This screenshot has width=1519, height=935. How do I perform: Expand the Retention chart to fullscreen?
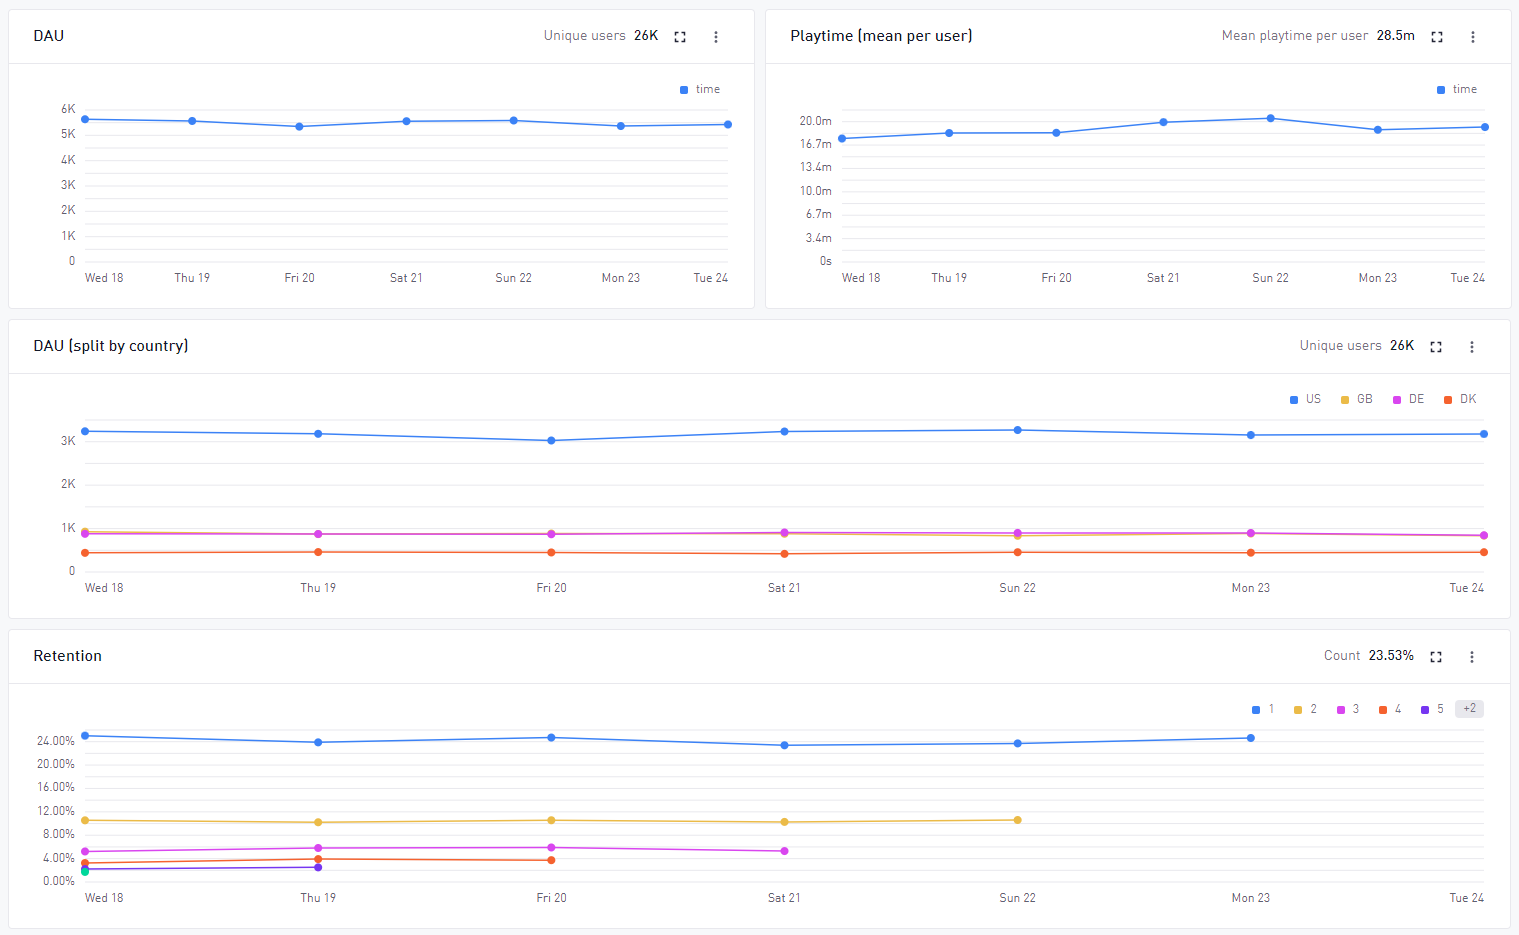[x=1436, y=657]
